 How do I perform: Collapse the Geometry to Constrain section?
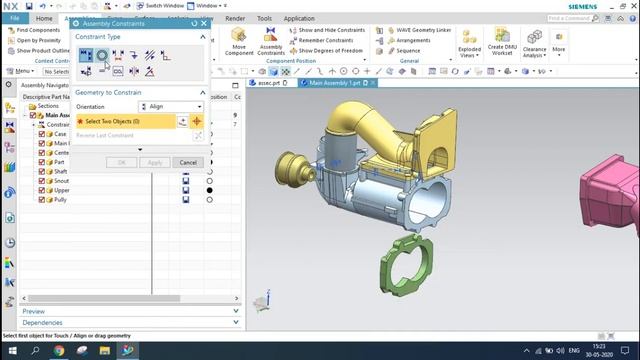coord(202,93)
